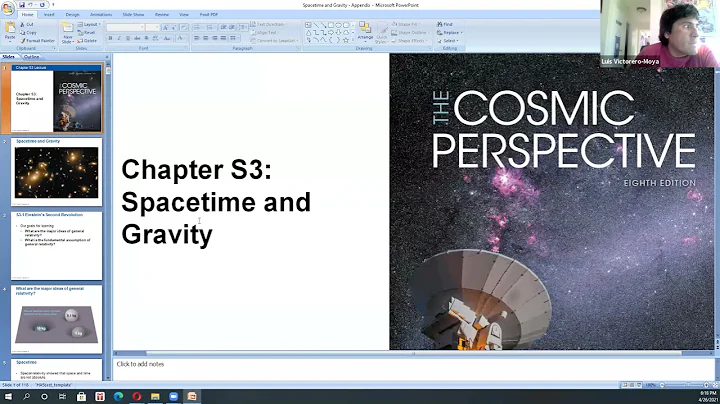
Task: Open Microsoft Edge from taskbar
Action: pyautogui.click(x=118, y=396)
